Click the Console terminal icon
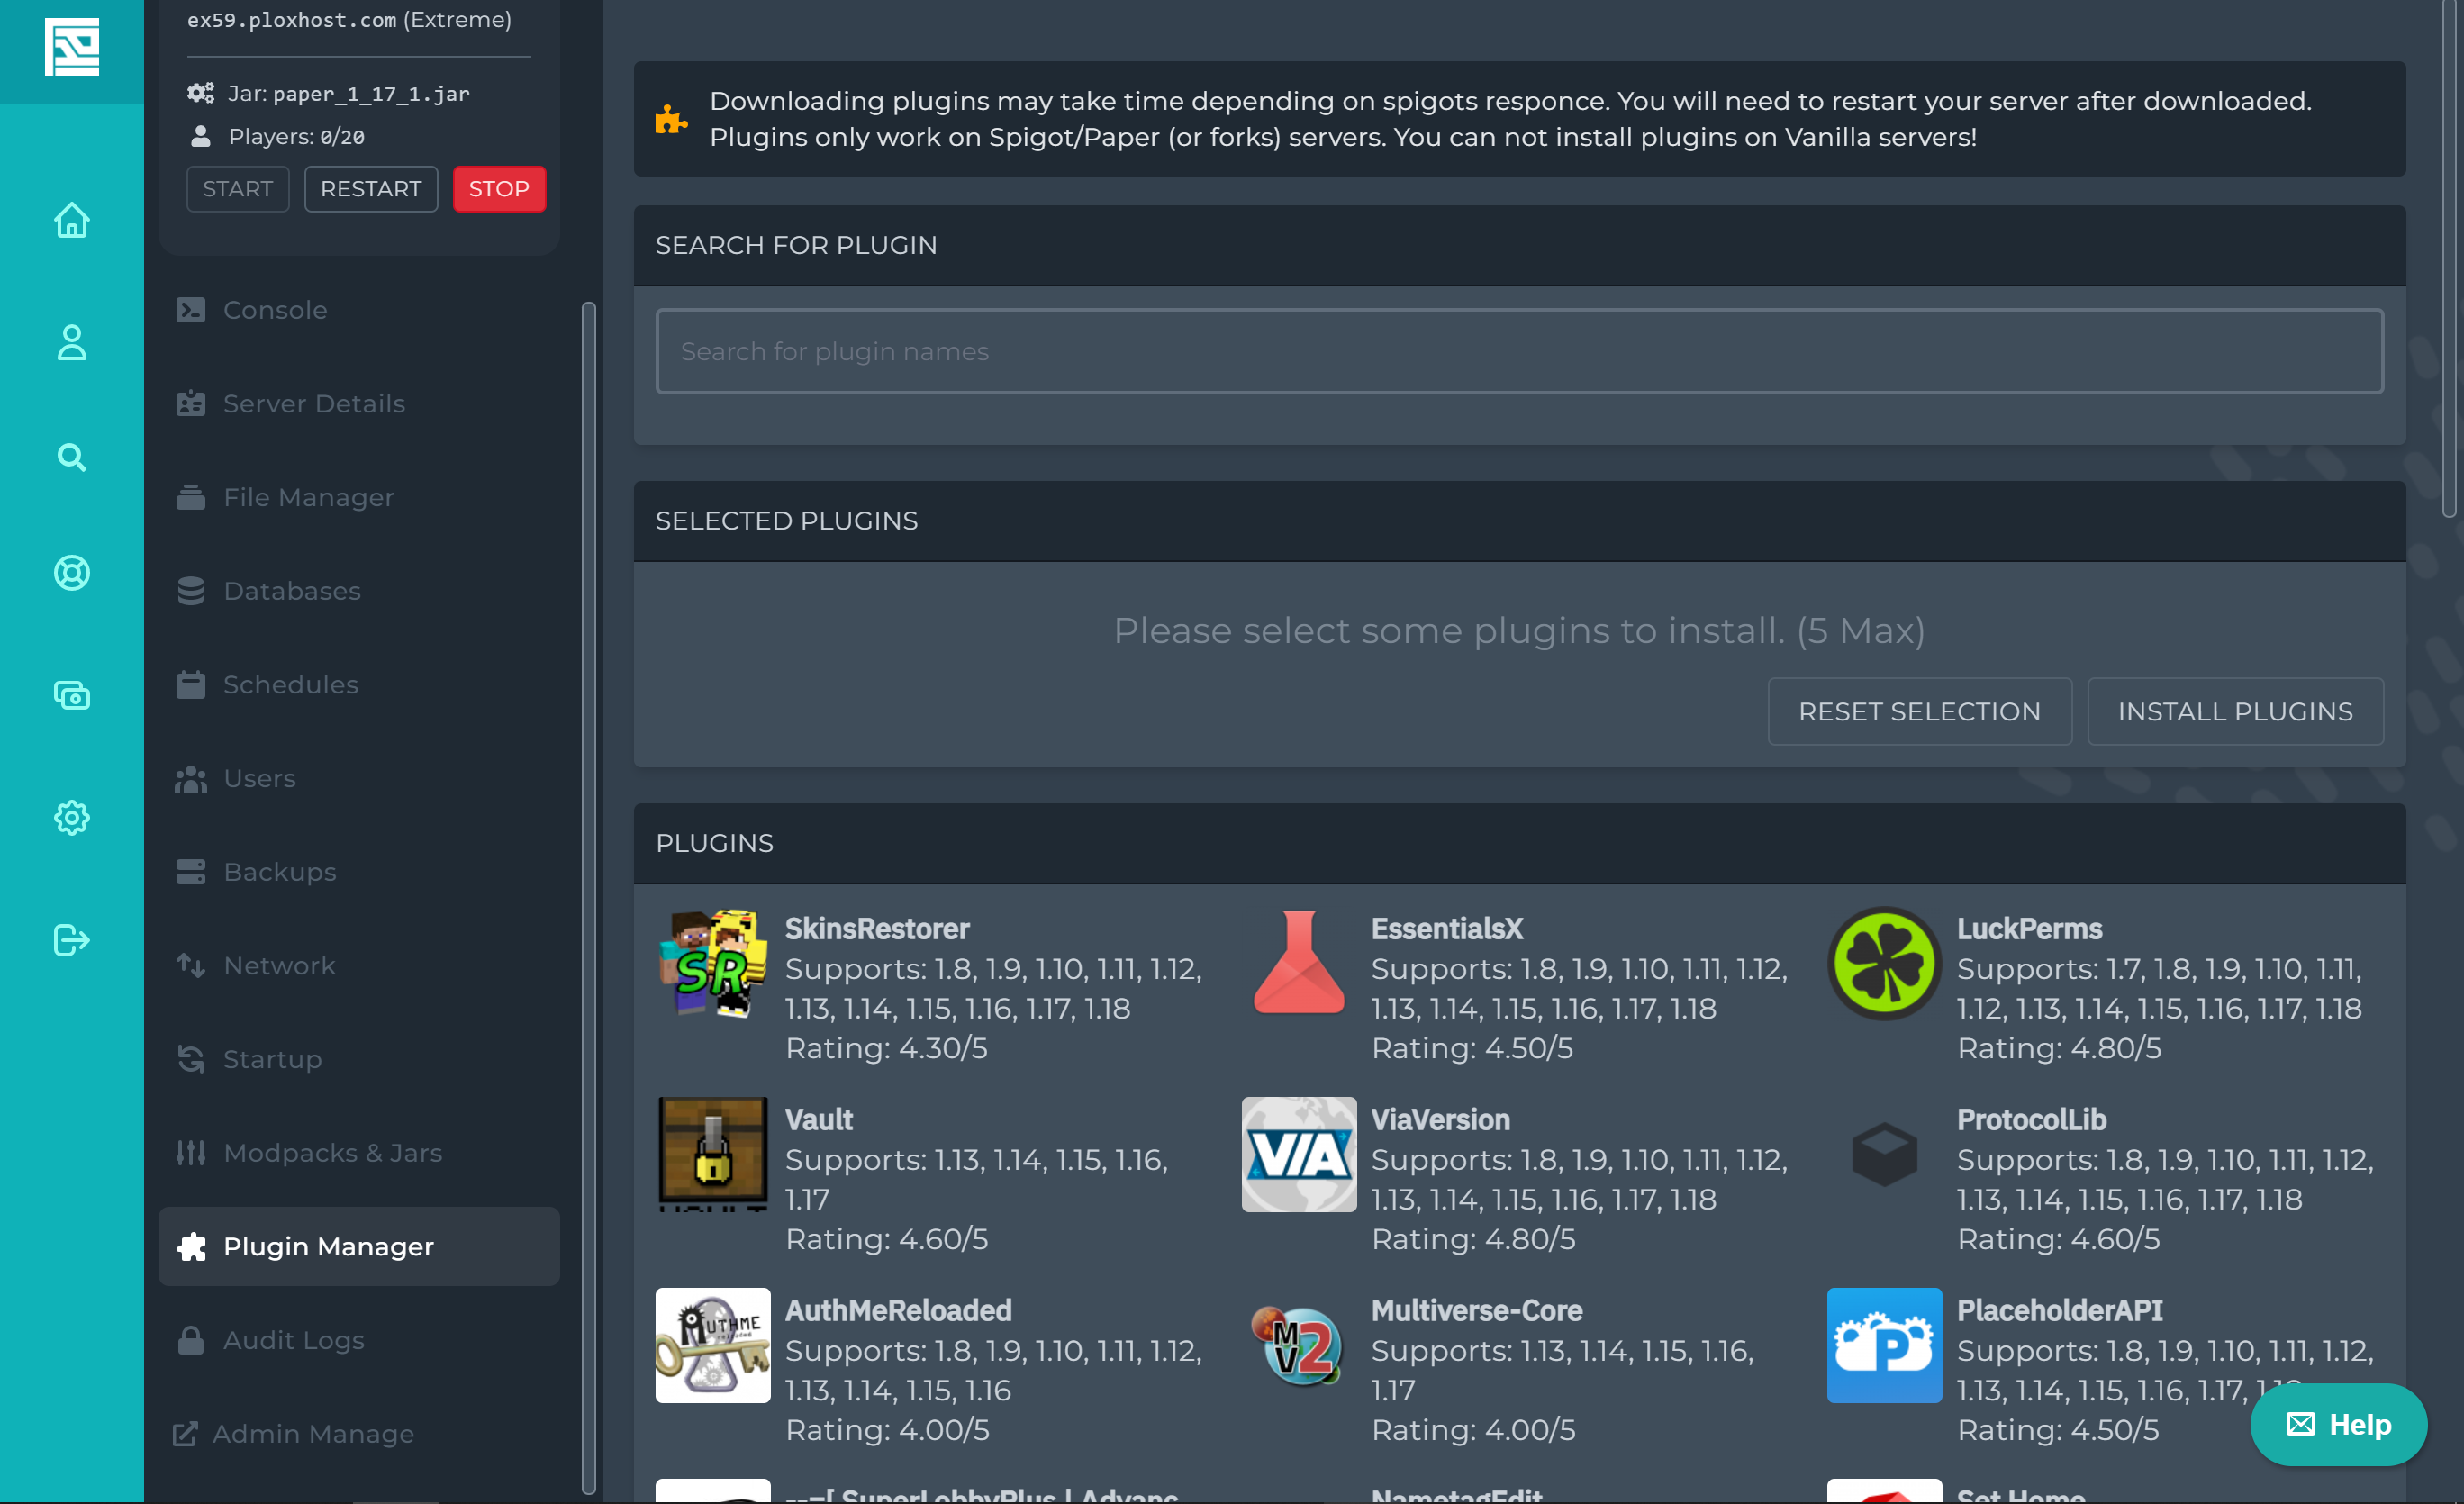 pos(191,310)
